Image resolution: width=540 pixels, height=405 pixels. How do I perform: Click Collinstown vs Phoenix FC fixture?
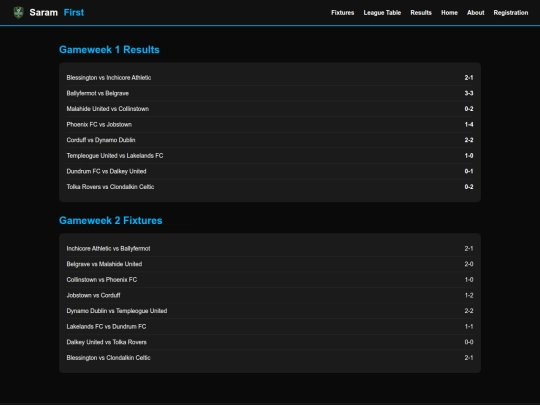[x=270, y=280]
